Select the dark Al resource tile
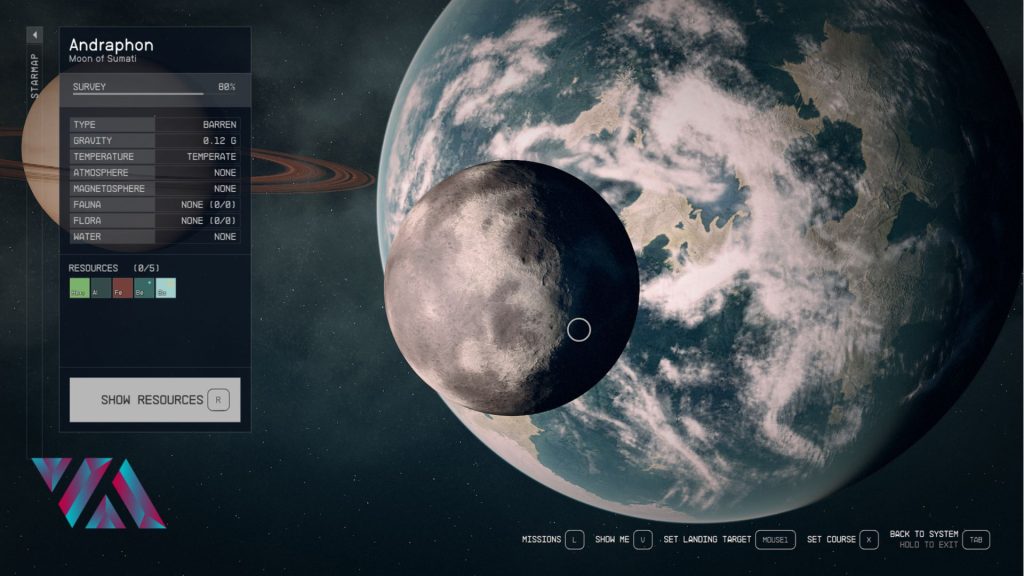This screenshot has width=1024, height=576. (x=100, y=289)
